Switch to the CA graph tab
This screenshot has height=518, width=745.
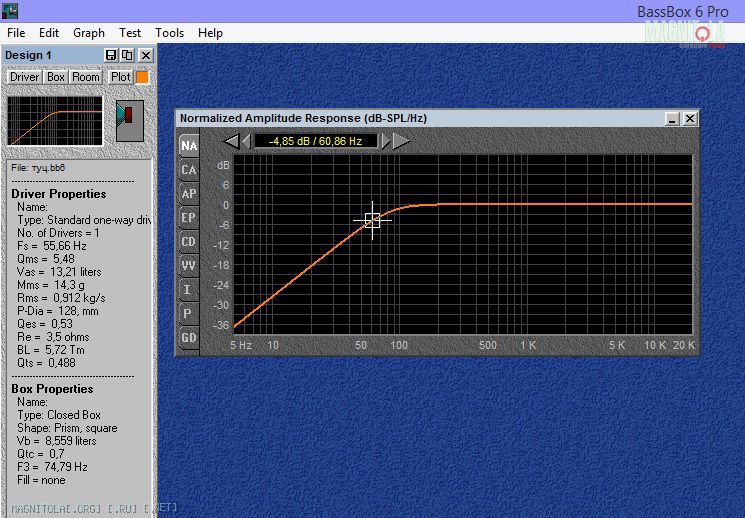(188, 170)
